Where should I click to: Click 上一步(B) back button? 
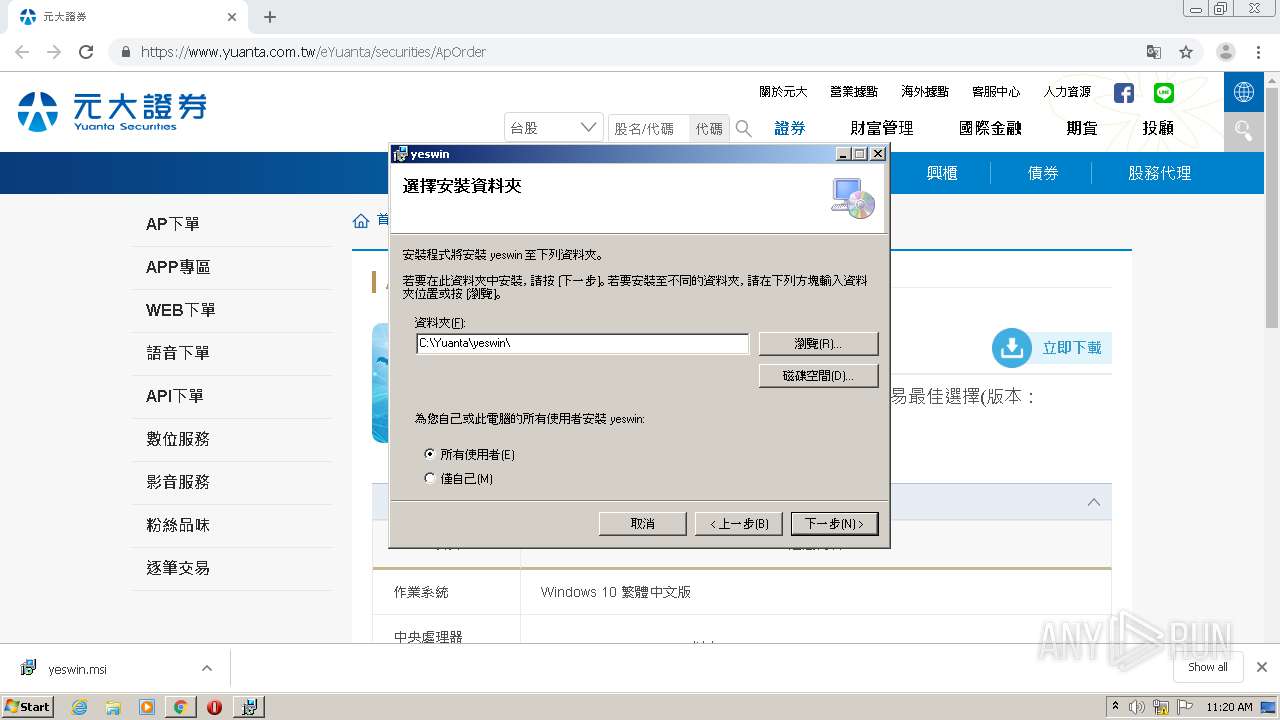coord(739,524)
